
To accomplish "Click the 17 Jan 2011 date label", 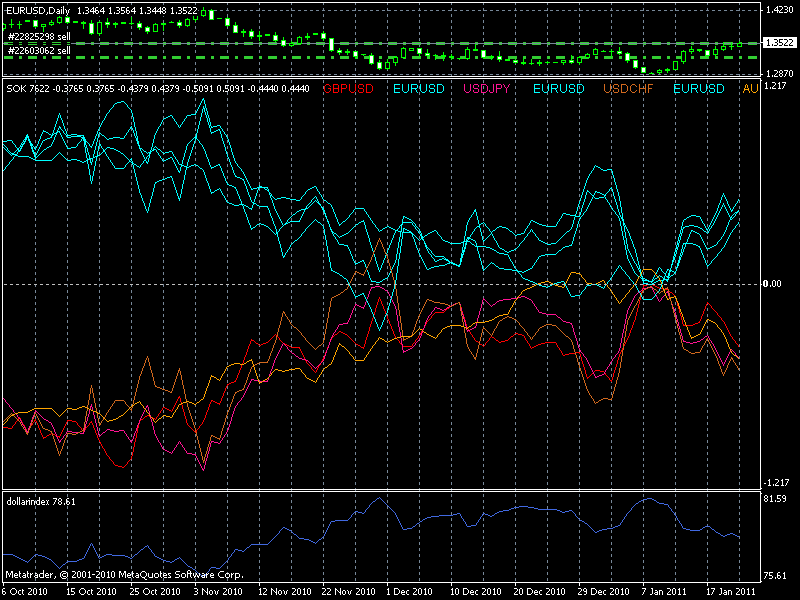I will coord(730,592).
